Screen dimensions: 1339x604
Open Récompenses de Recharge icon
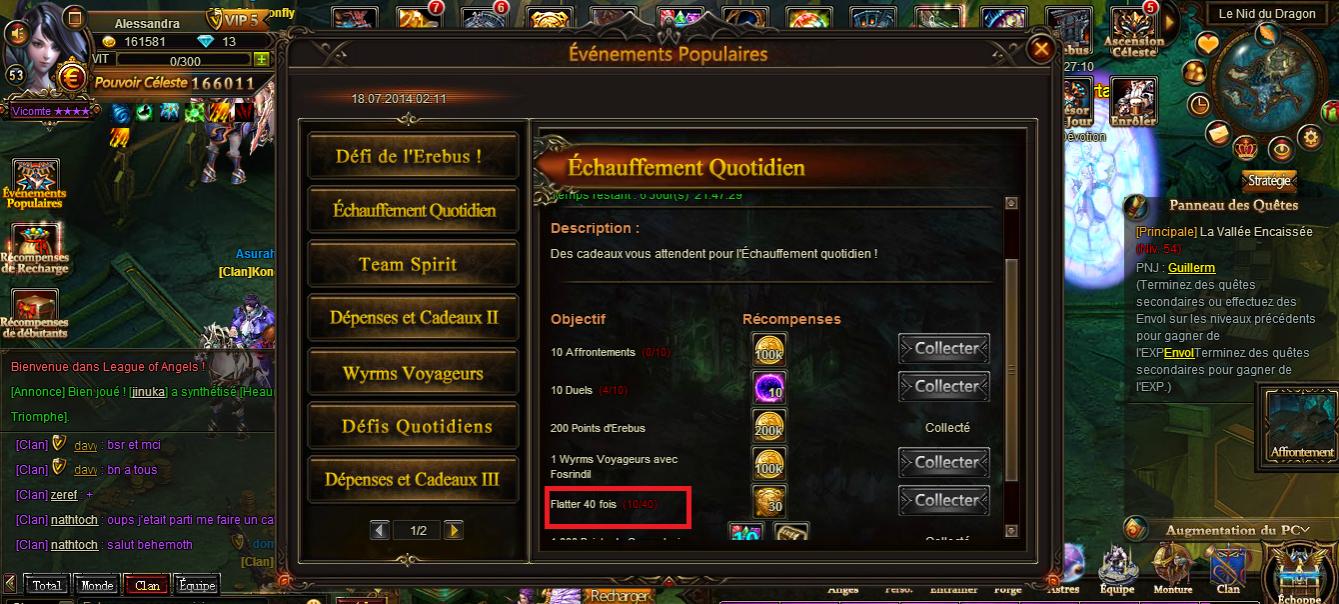(x=35, y=248)
